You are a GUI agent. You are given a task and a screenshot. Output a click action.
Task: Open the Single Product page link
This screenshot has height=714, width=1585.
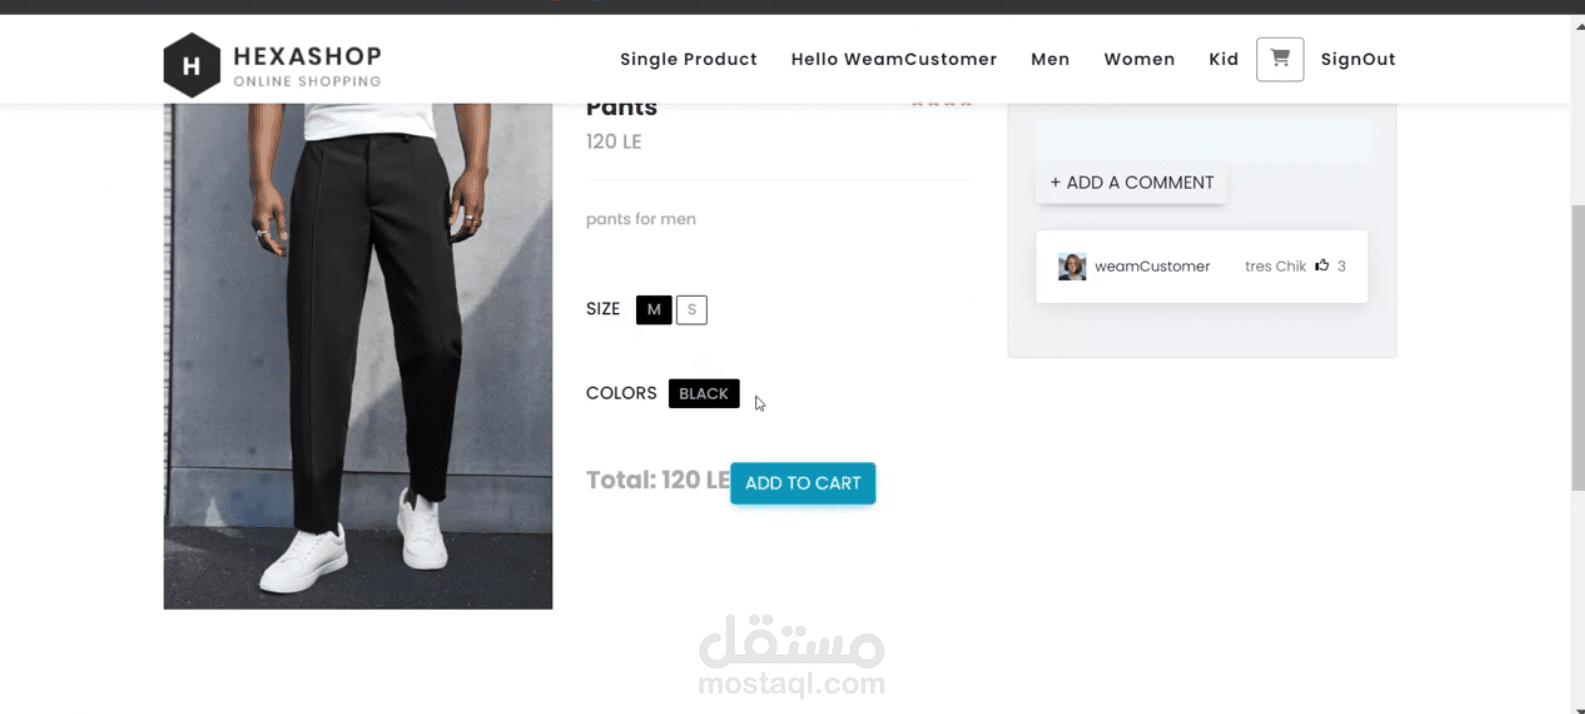(688, 59)
